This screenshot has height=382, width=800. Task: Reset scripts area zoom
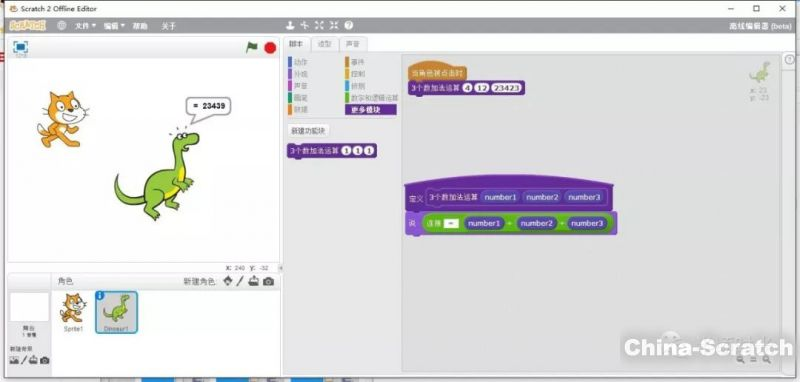[754, 360]
